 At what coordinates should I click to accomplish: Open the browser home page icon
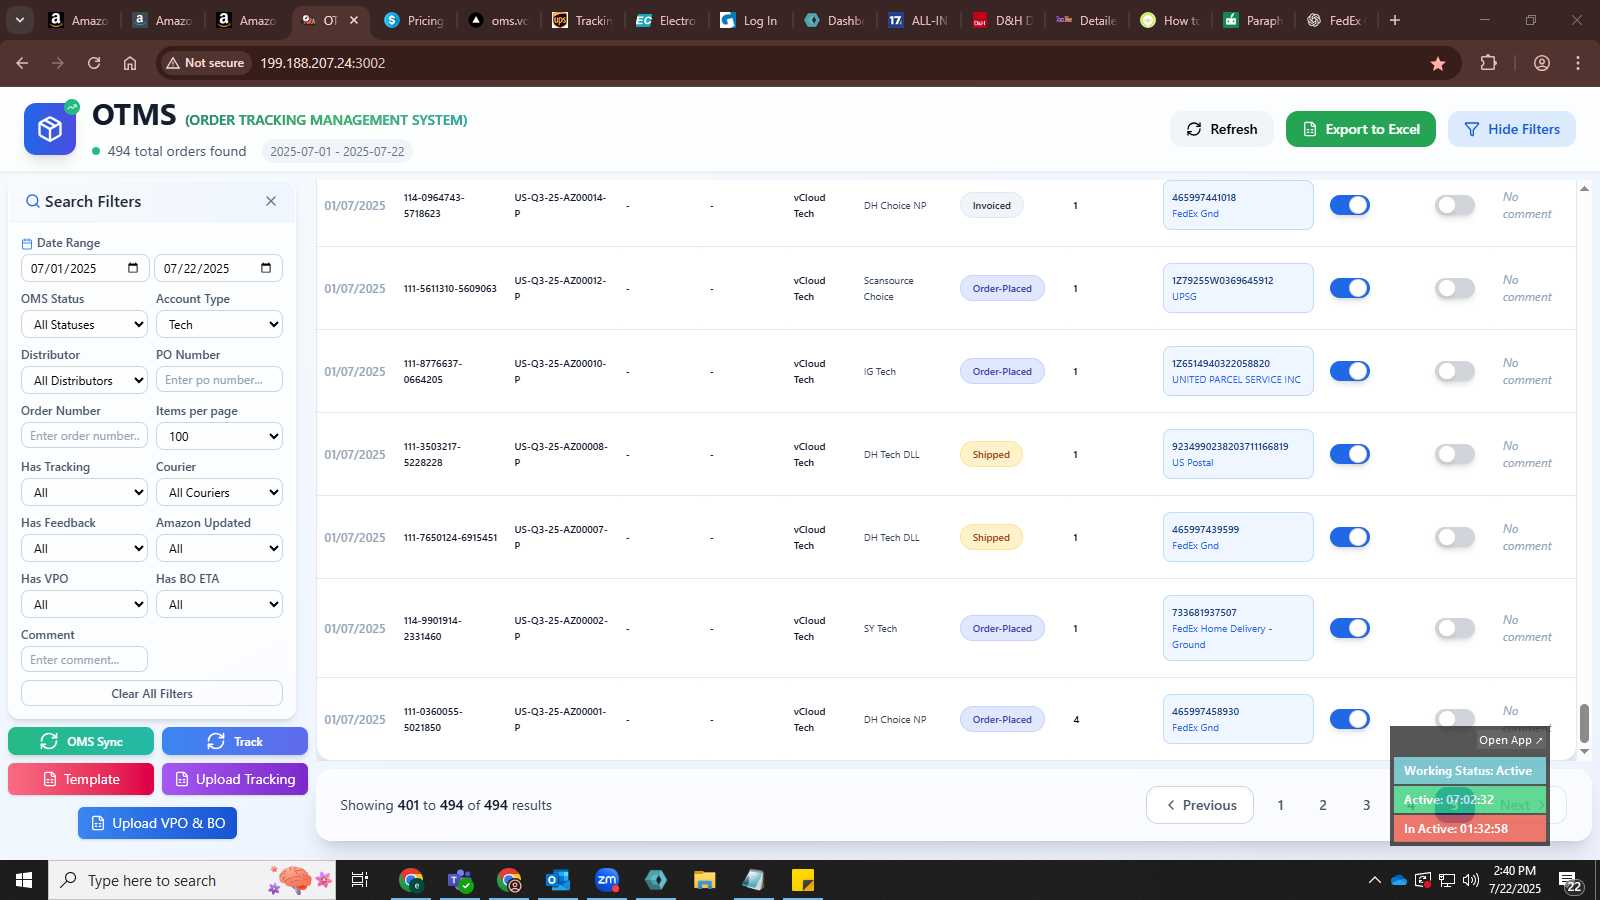click(x=130, y=63)
